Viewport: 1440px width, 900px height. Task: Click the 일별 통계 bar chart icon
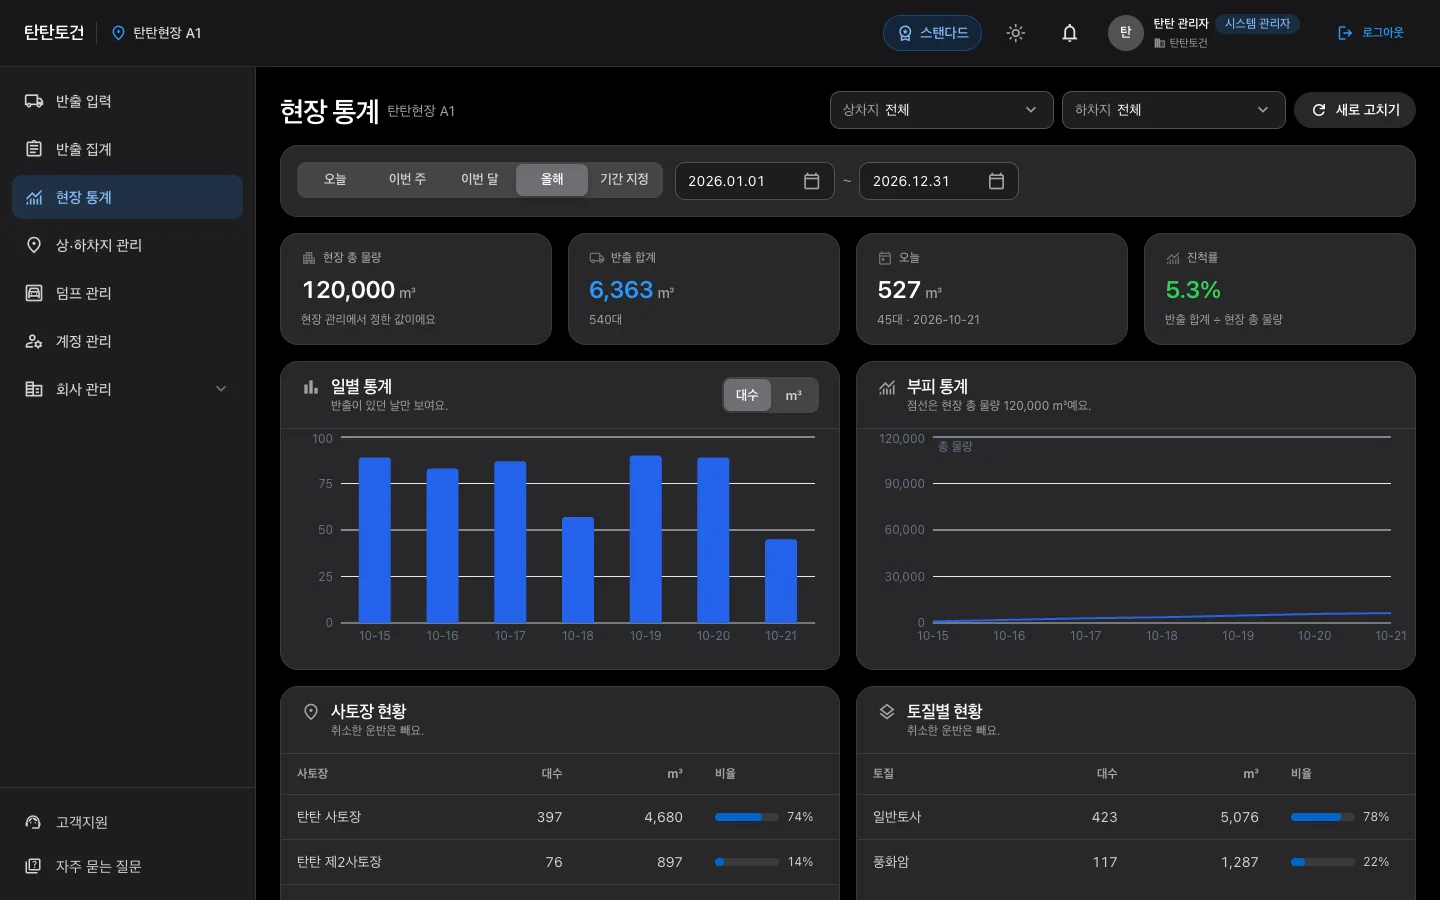click(x=311, y=387)
